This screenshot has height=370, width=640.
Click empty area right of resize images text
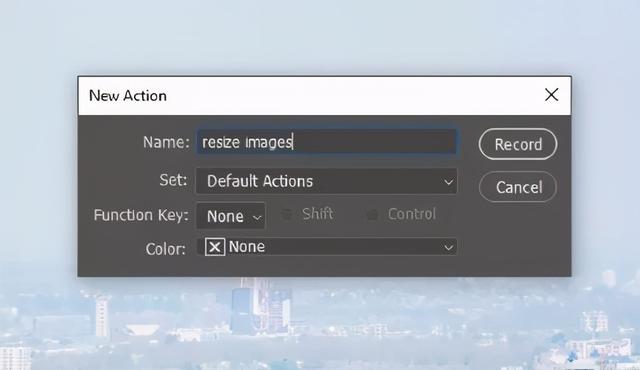pos(373,142)
